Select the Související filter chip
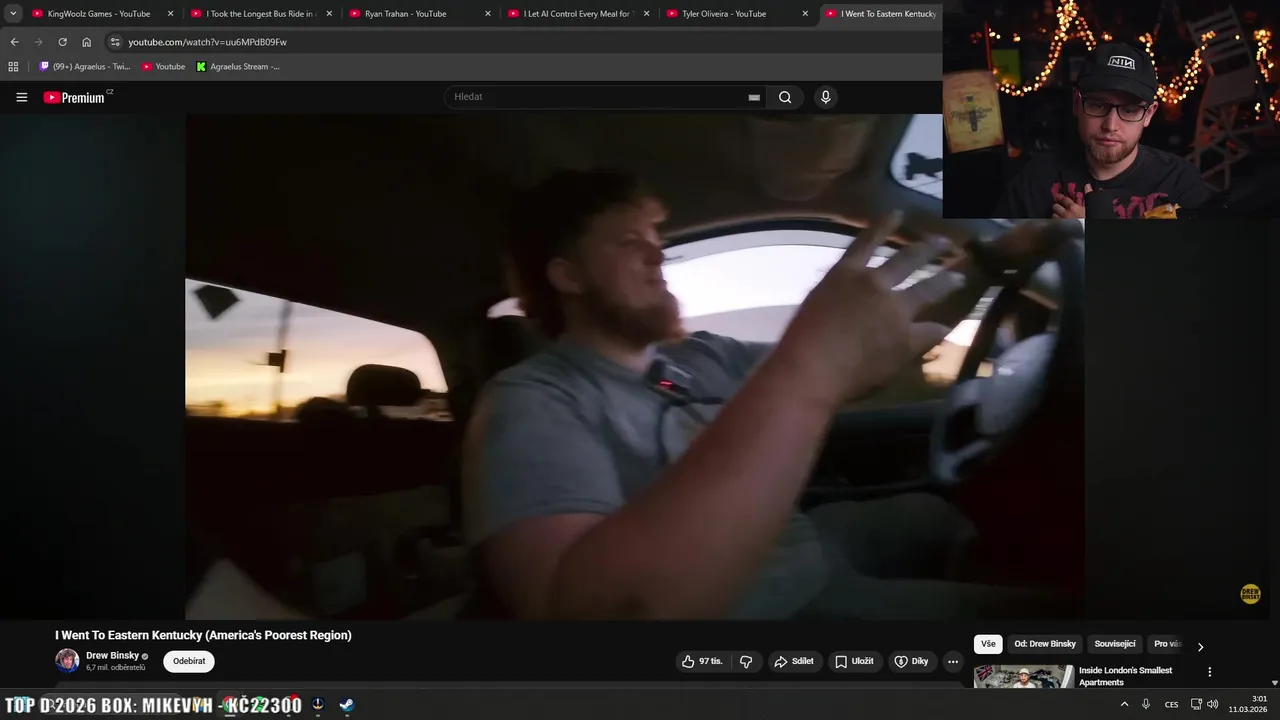Screen dimensions: 1280x720 tap(1115, 644)
